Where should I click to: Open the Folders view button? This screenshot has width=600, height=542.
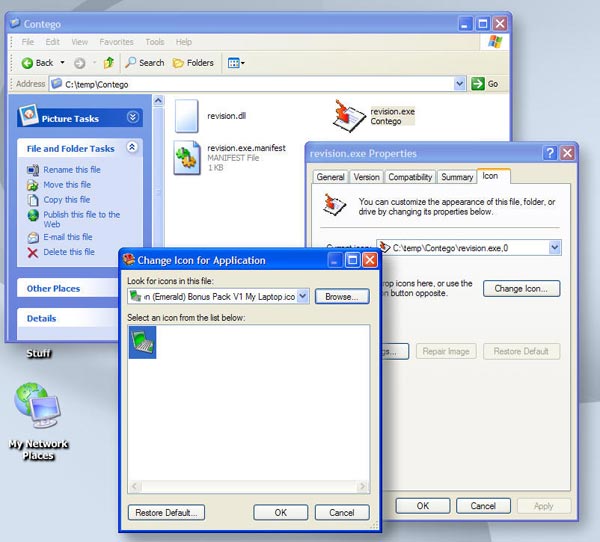point(193,63)
